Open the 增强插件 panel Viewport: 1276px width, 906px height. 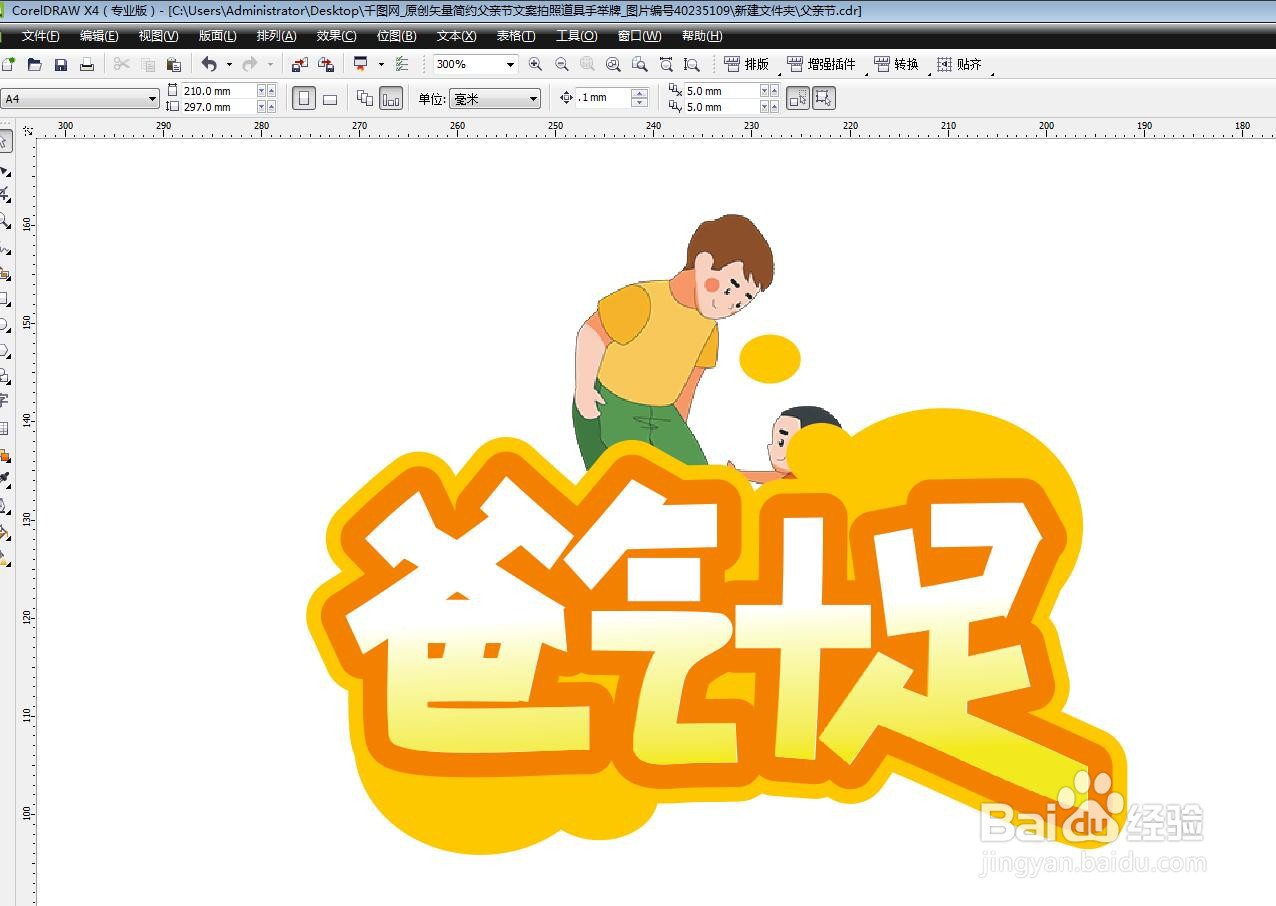click(x=829, y=64)
